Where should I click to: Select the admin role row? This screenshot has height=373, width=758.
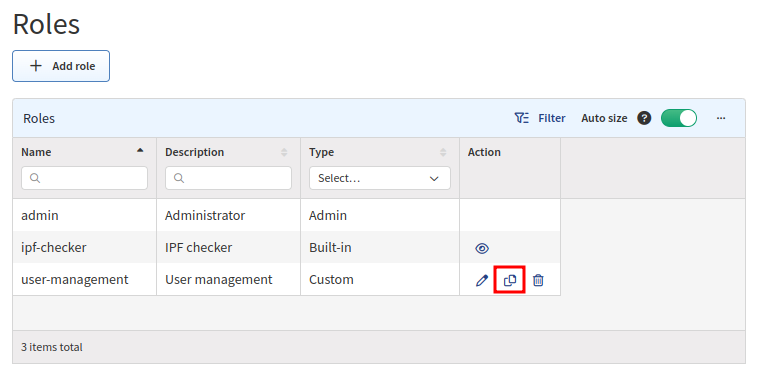287,215
